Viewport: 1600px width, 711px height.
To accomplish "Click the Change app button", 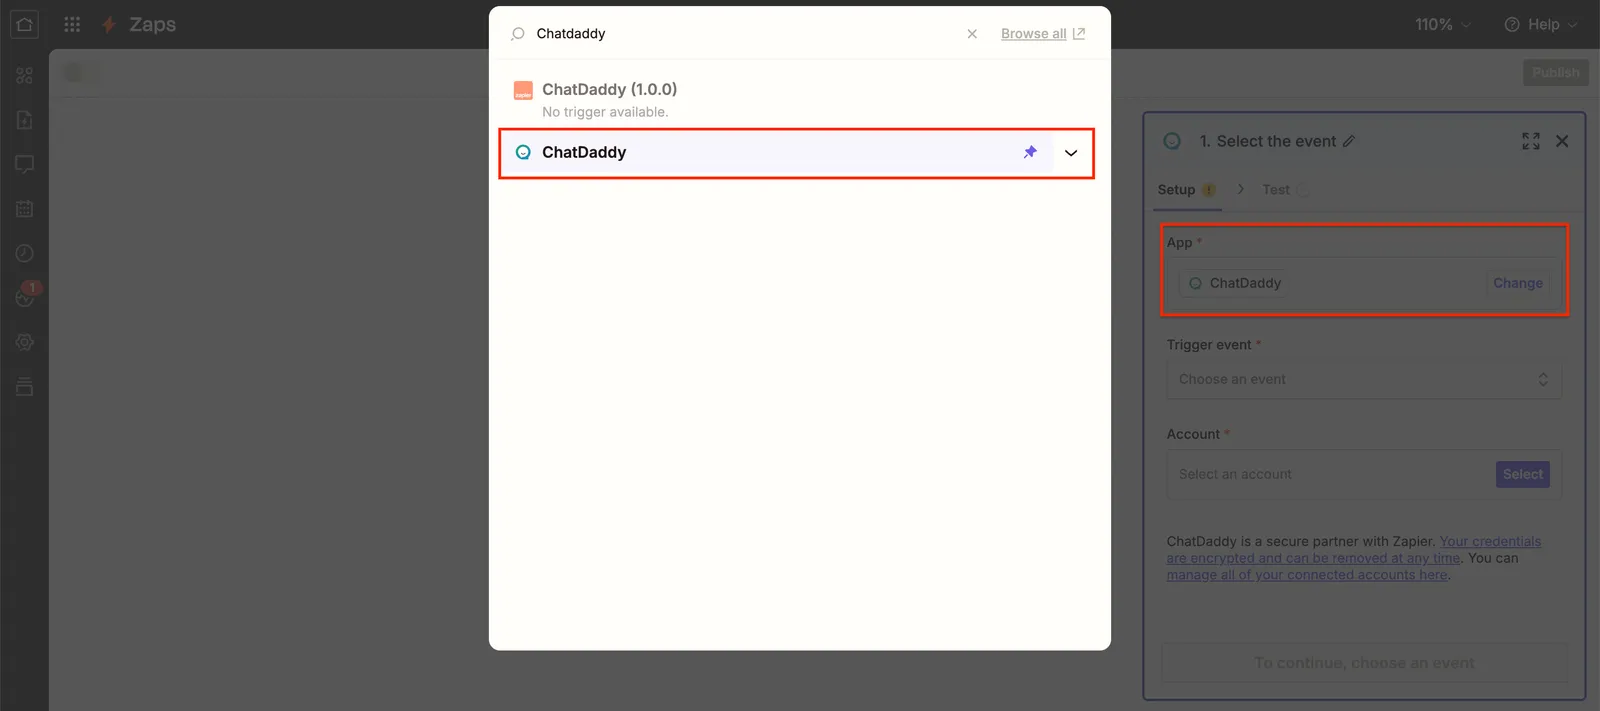I will (x=1517, y=283).
